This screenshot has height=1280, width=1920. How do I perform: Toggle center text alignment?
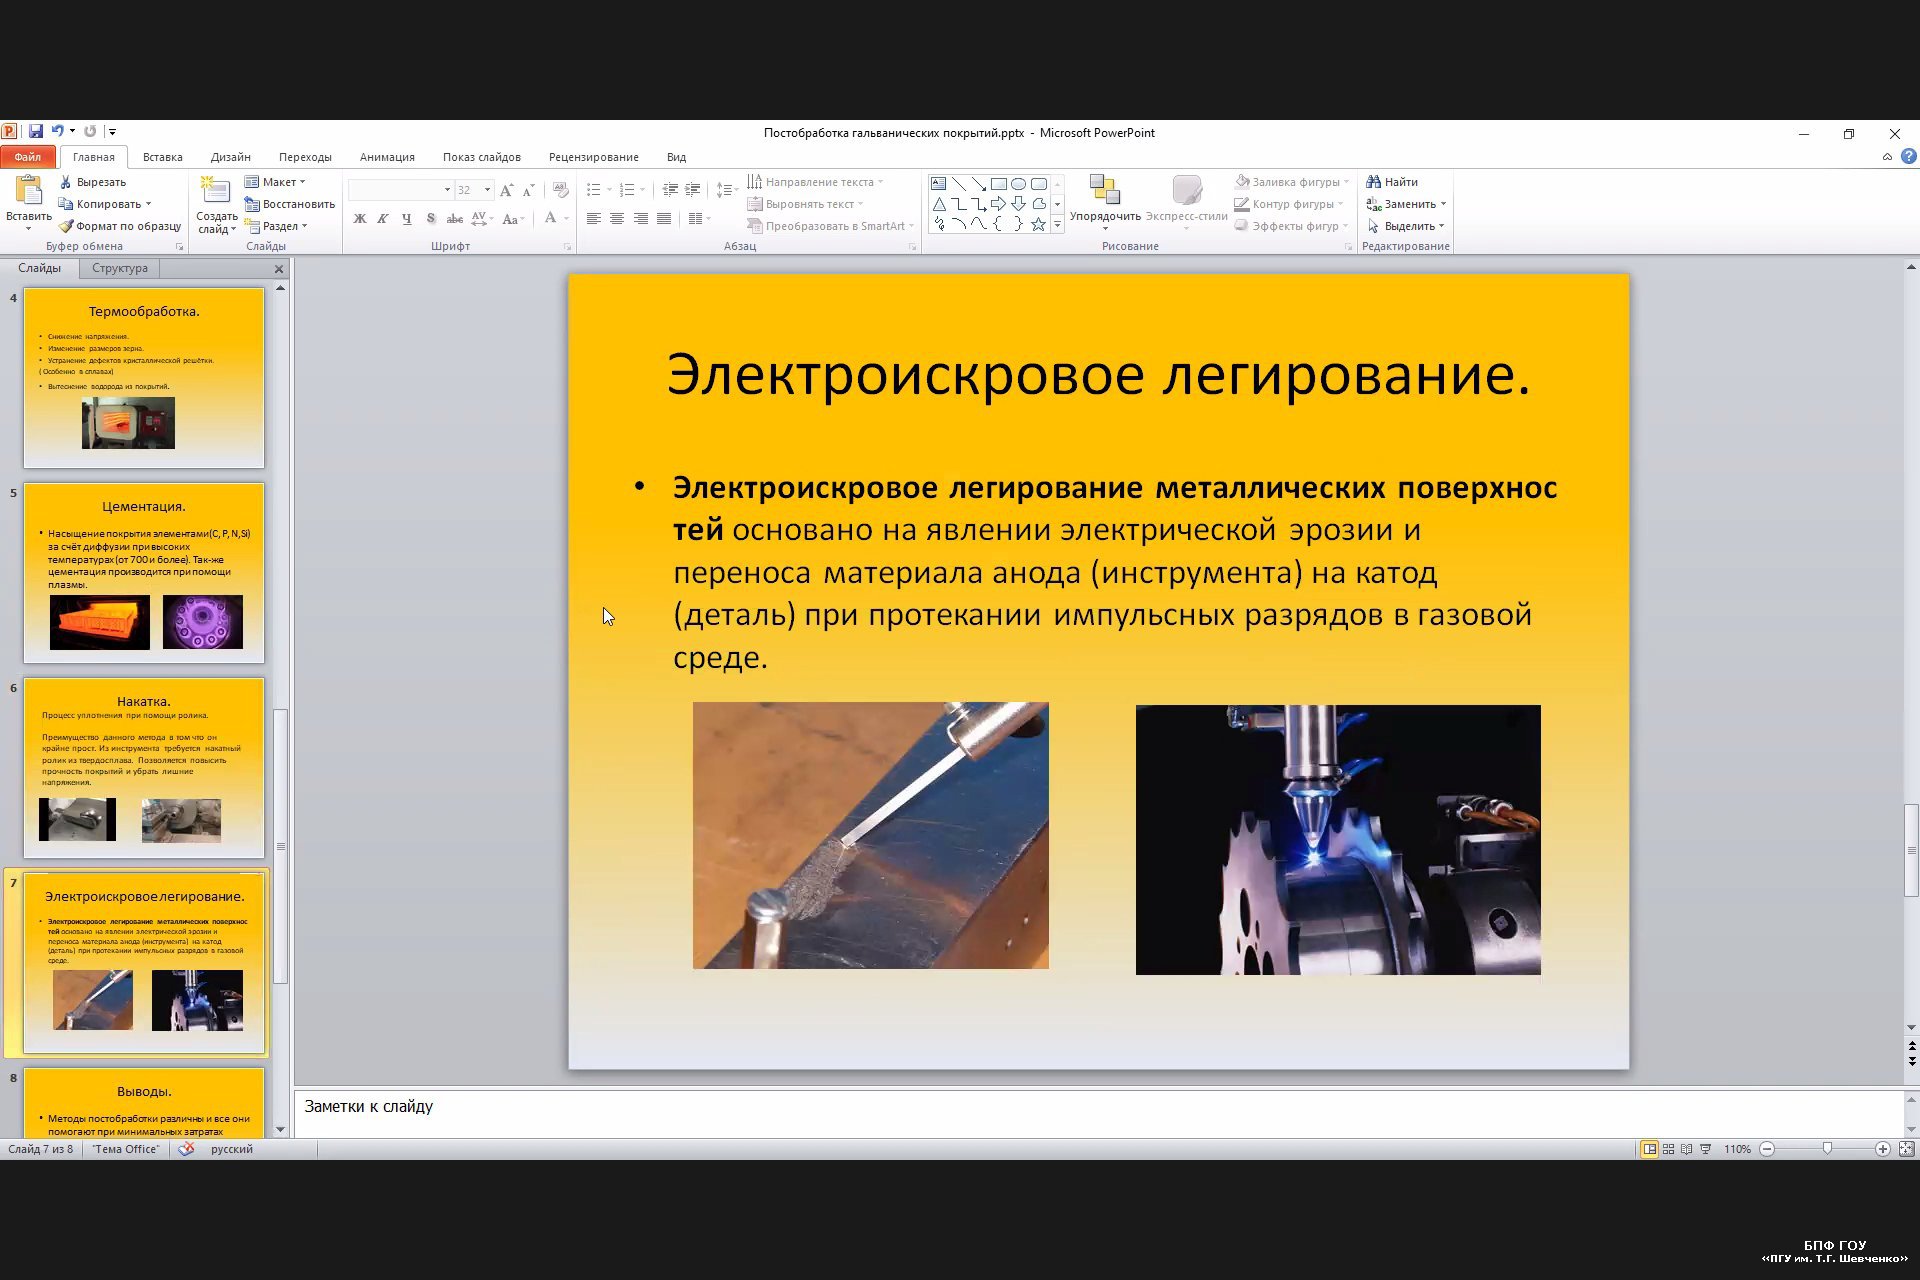pos(617,219)
